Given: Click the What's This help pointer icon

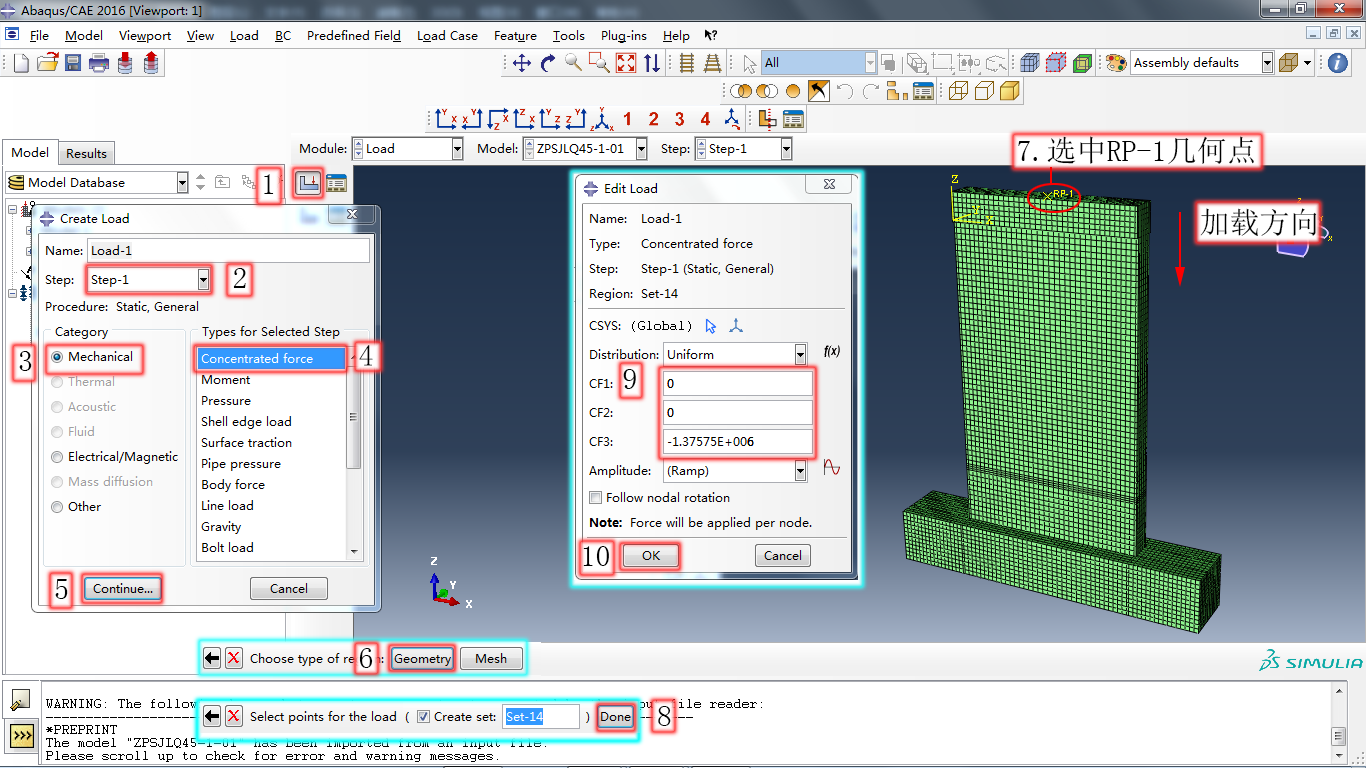Looking at the screenshot, I should tap(711, 35).
